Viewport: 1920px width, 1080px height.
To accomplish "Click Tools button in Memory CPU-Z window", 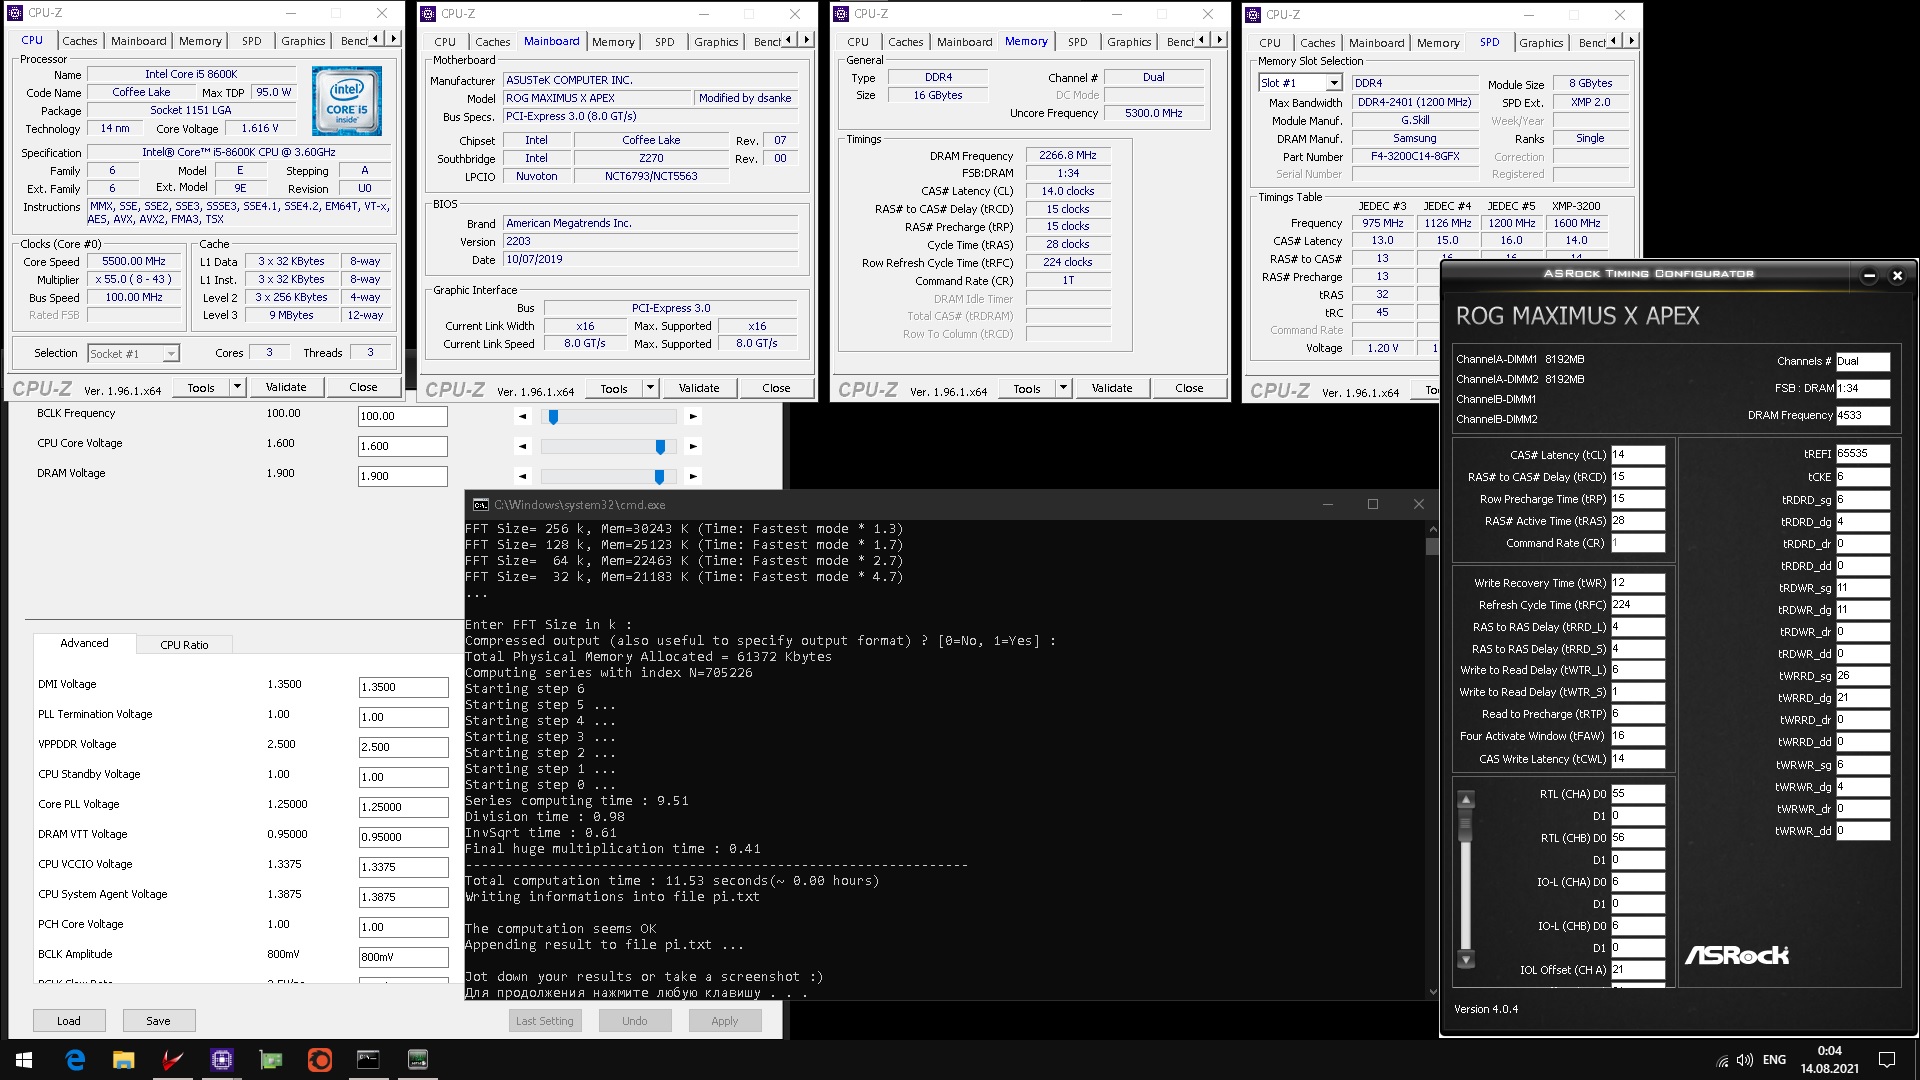I will (1027, 388).
